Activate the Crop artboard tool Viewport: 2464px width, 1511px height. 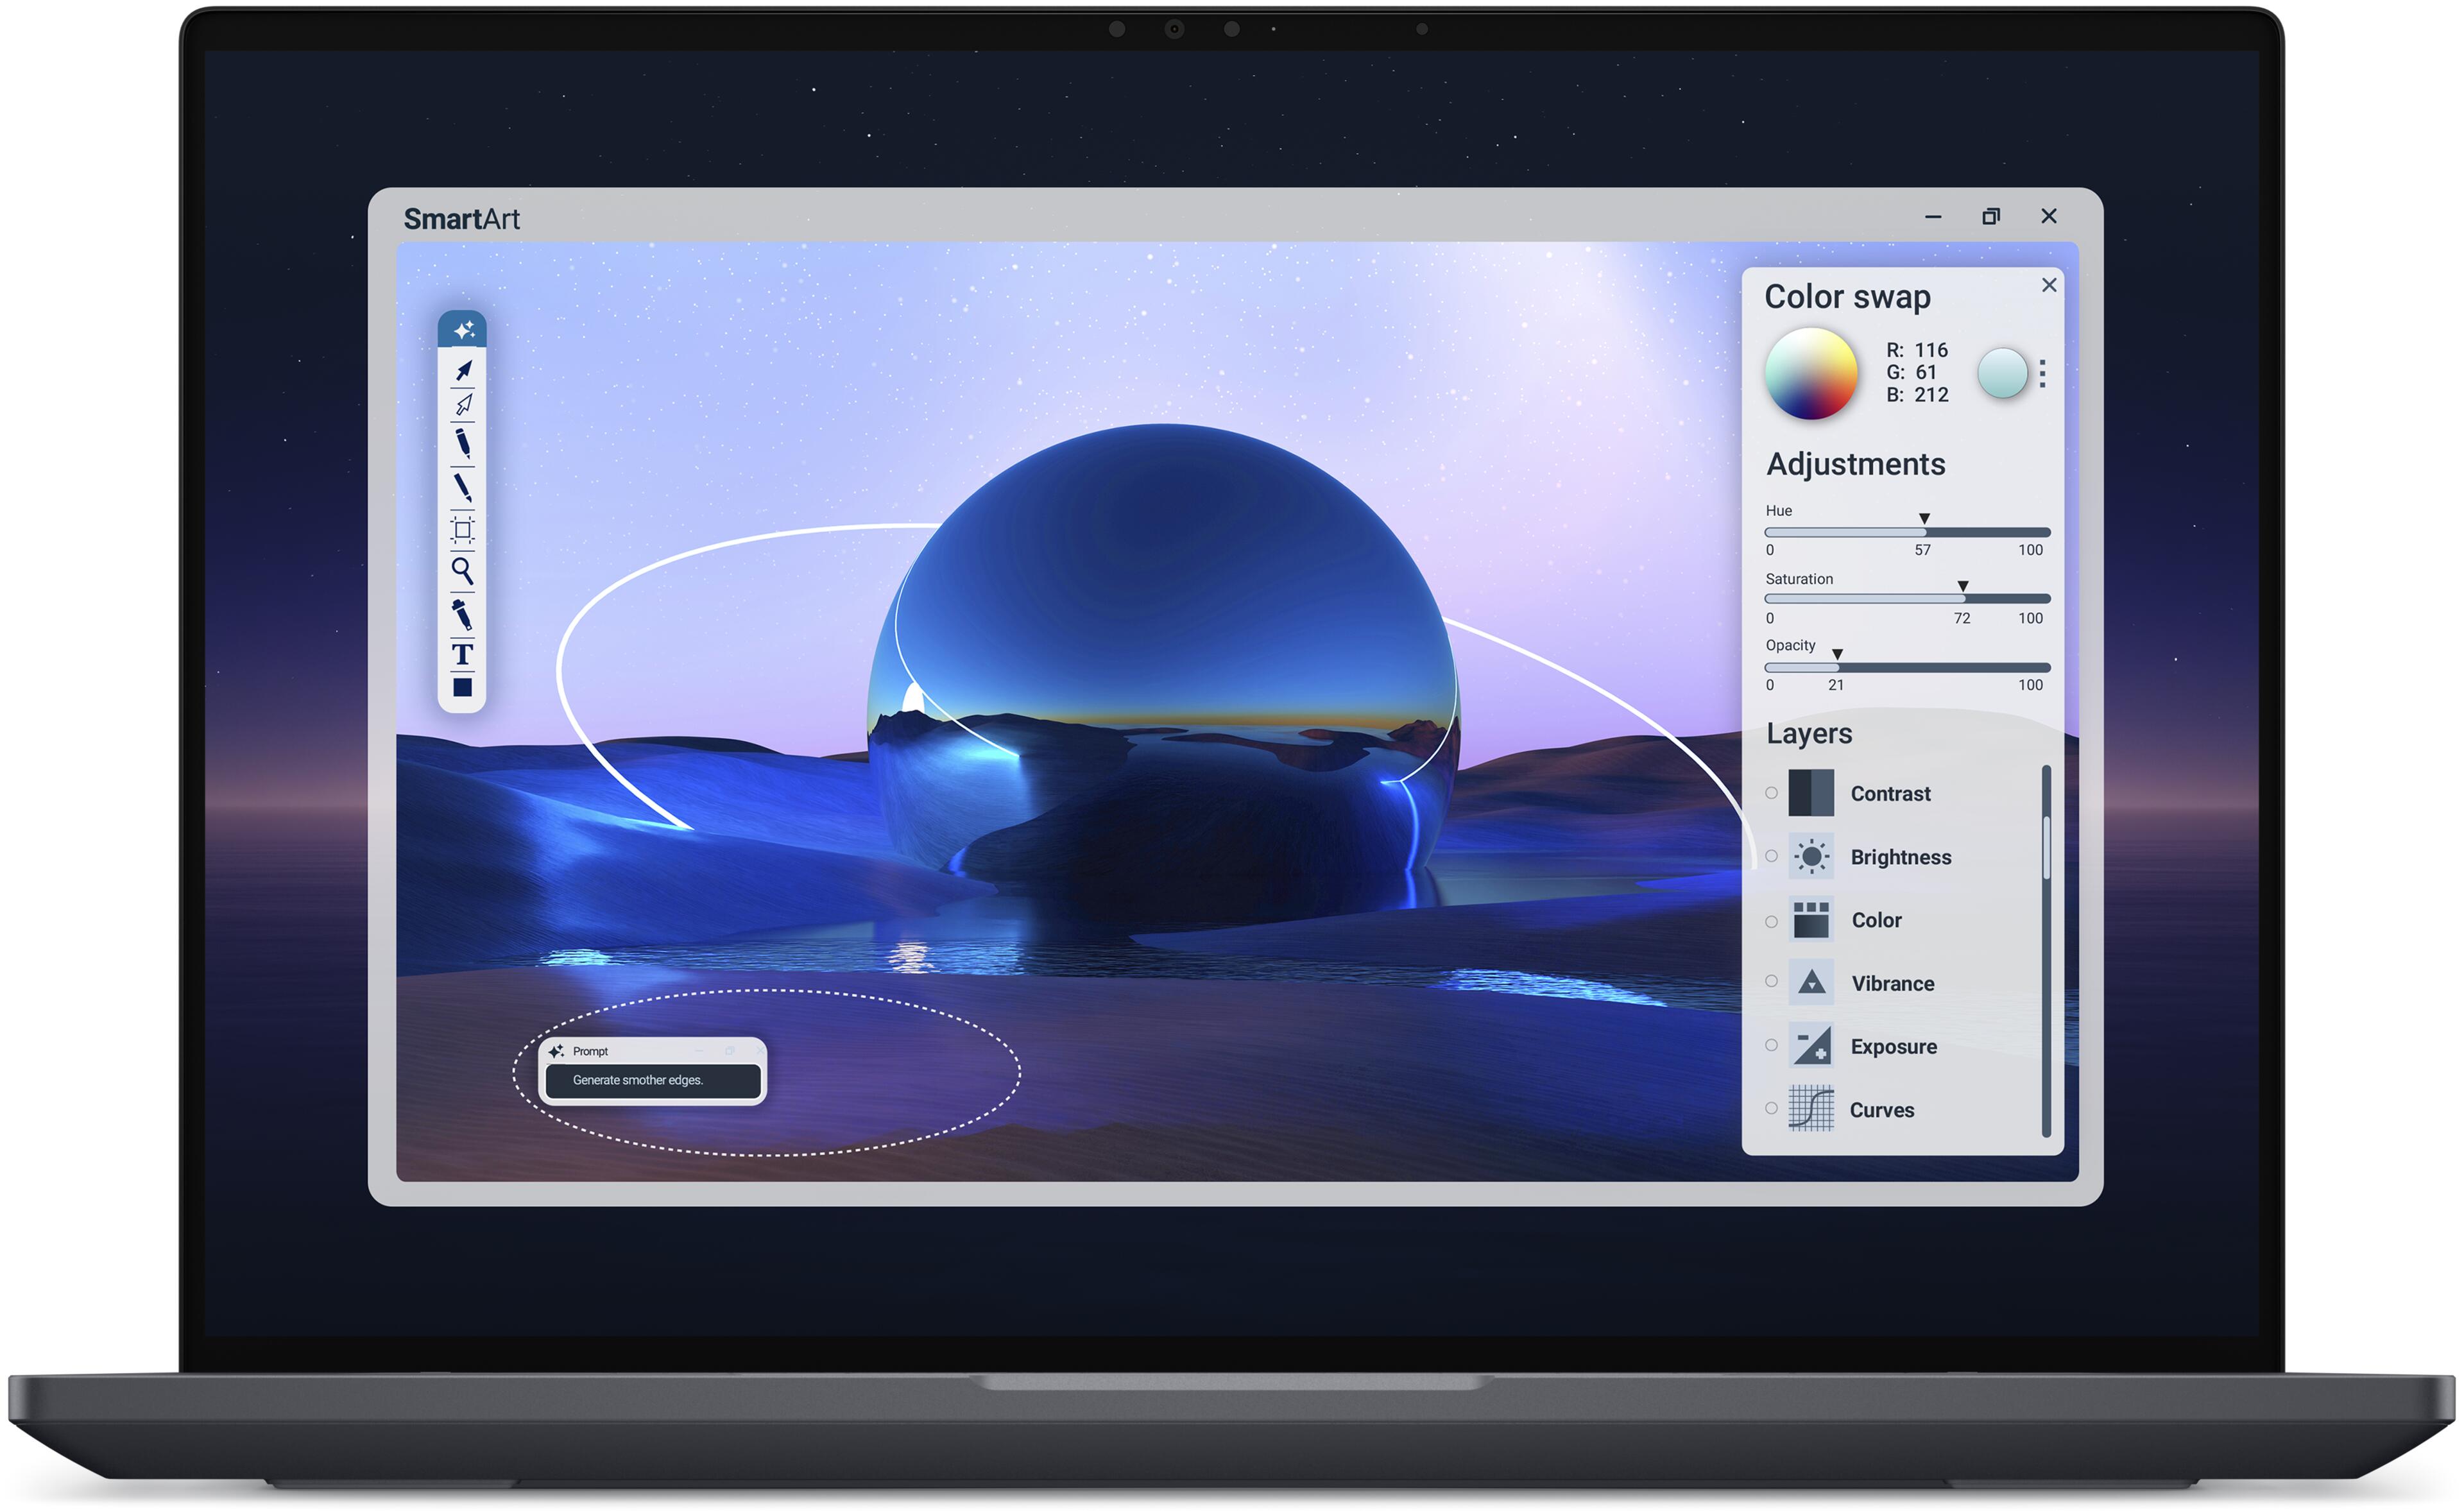pyautogui.click(x=462, y=529)
